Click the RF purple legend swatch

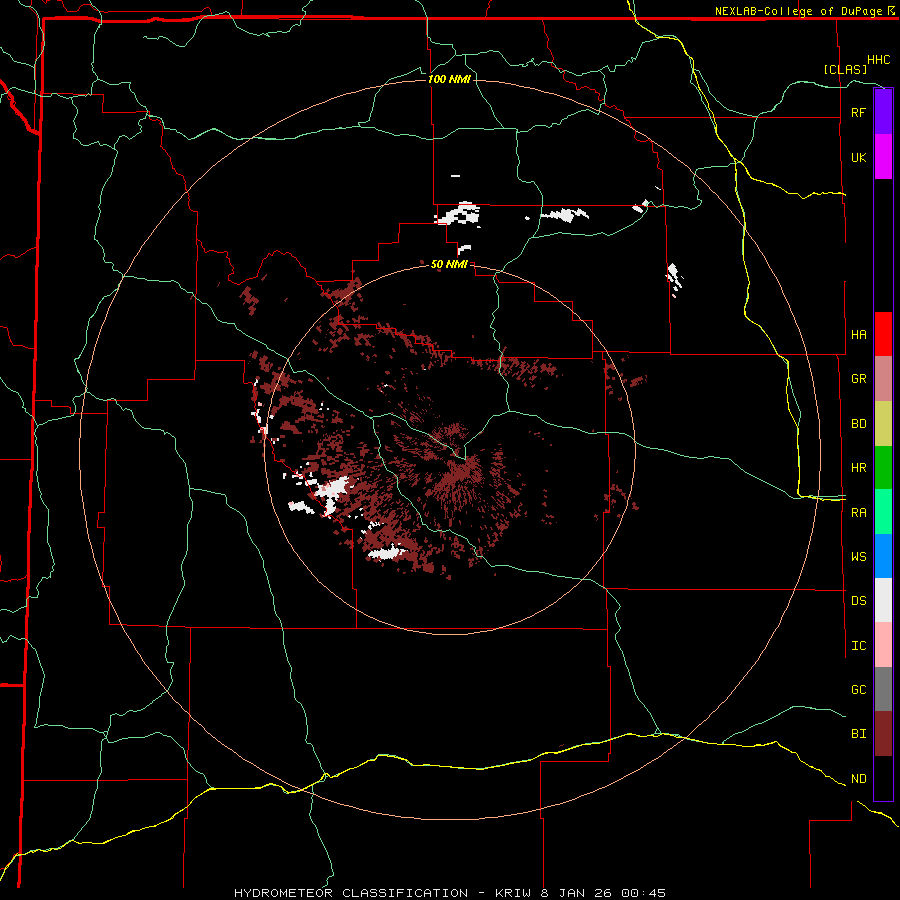click(x=883, y=112)
